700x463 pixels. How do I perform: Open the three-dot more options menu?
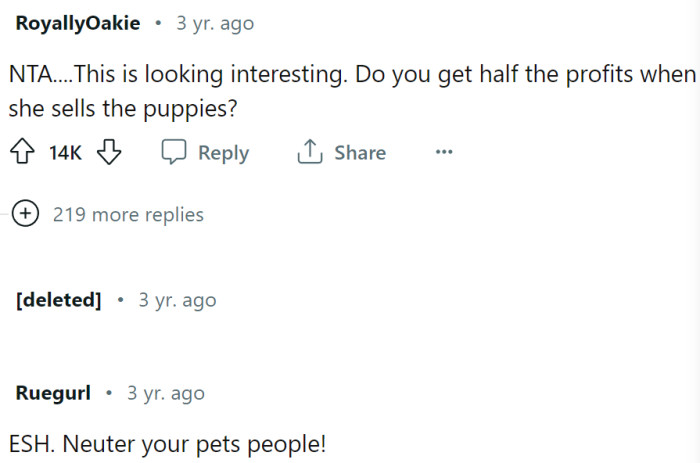(444, 153)
